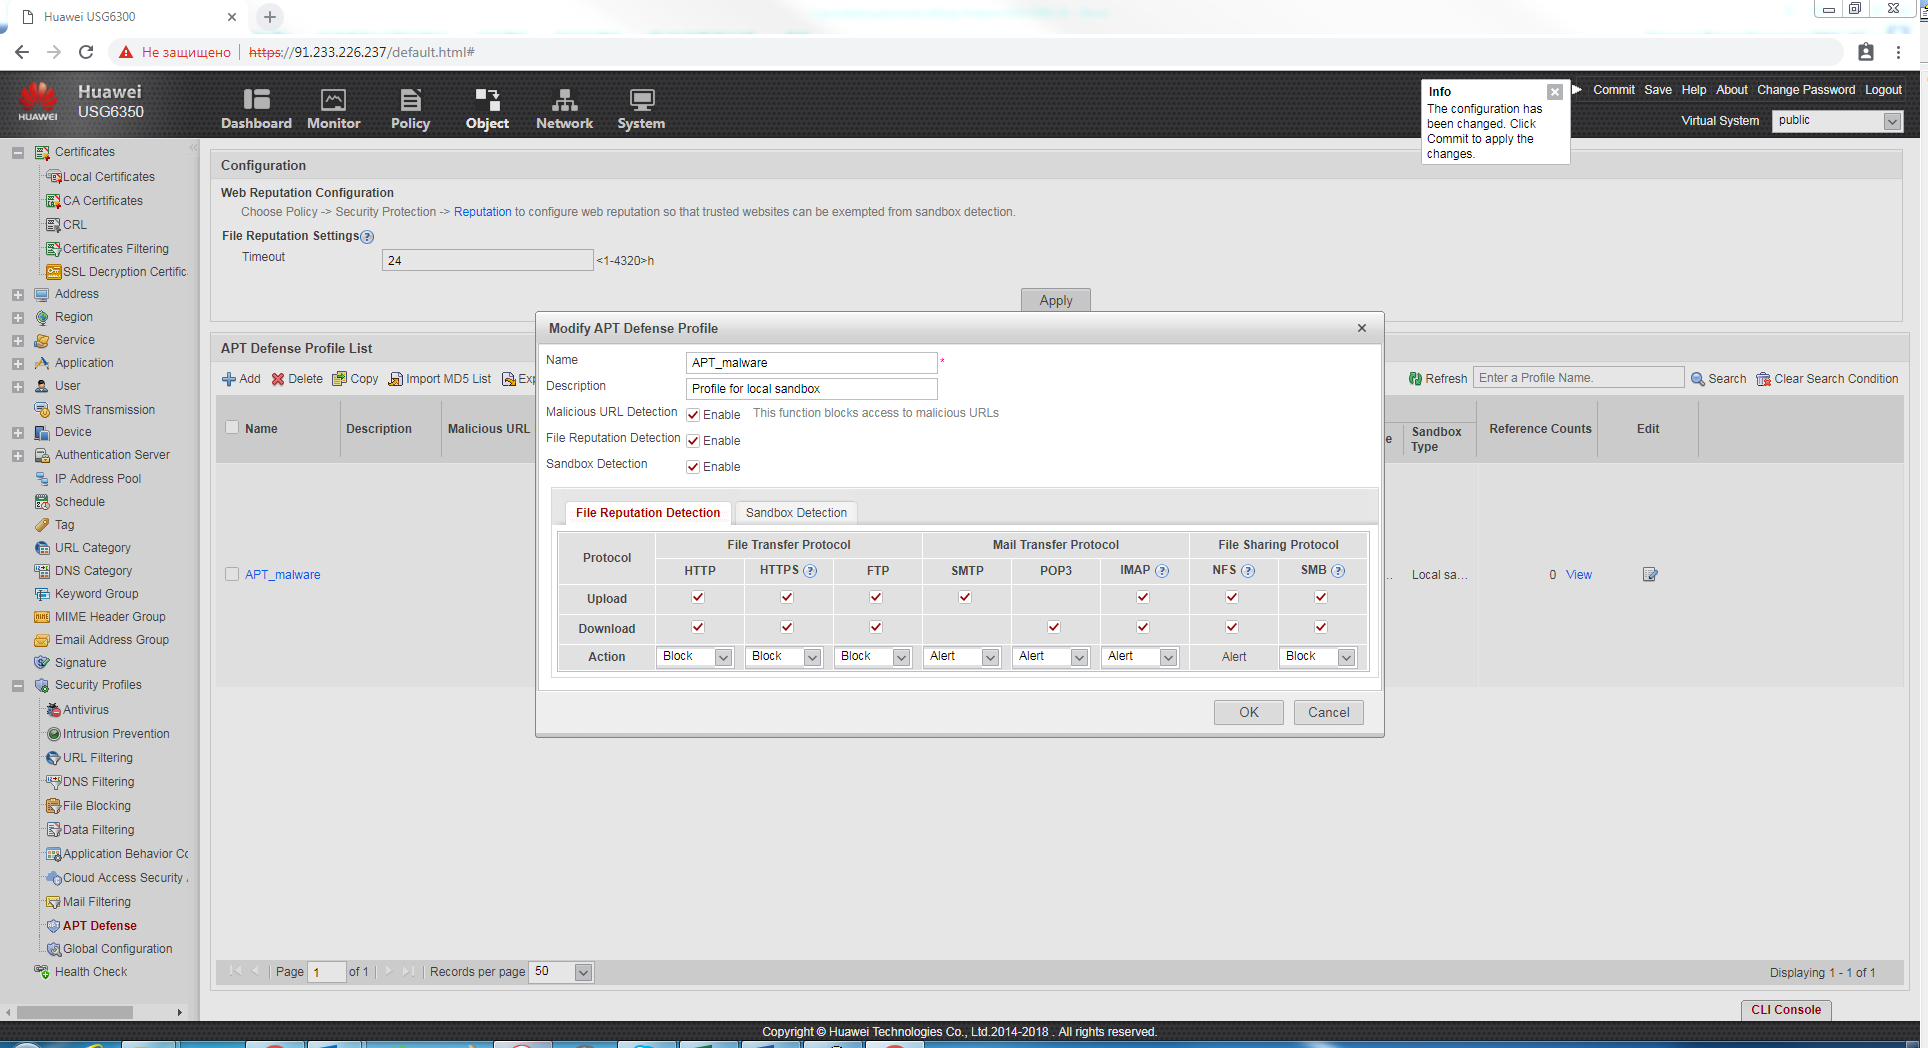
Task: Toggle File Reputation Detection Enable checkbox
Action: click(x=693, y=441)
